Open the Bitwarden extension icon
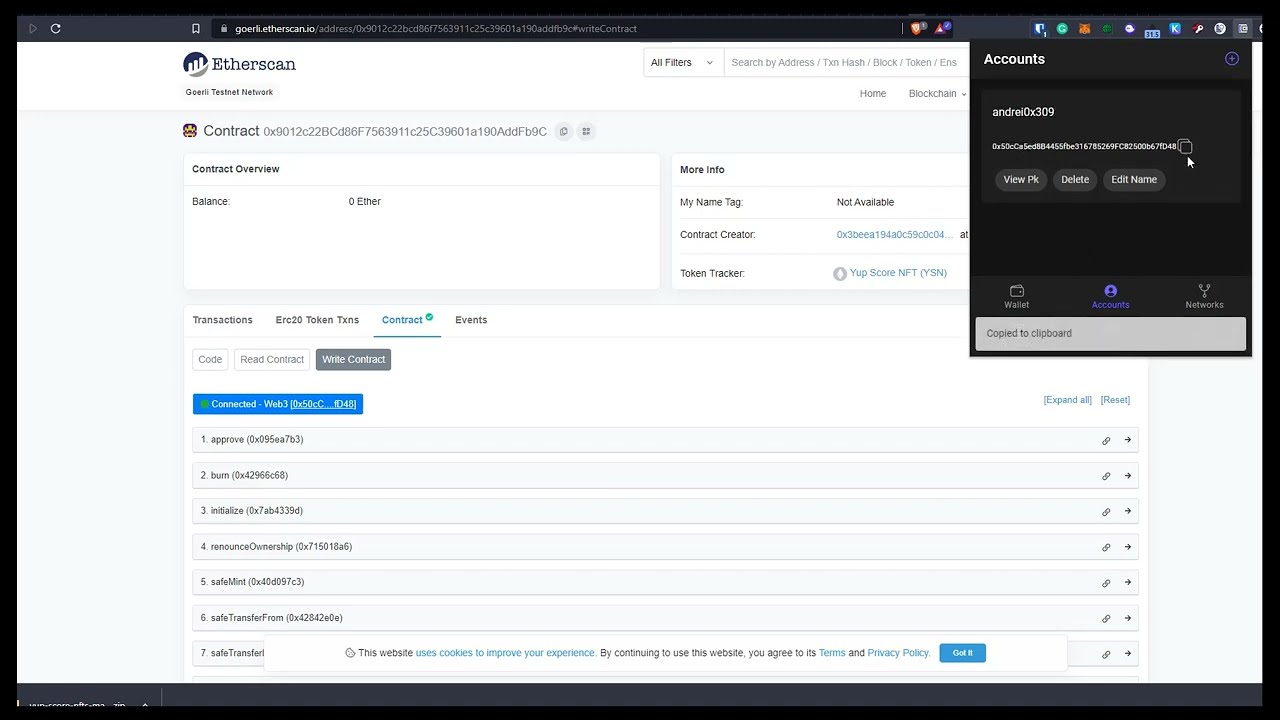1280x720 pixels. [x=1040, y=29]
